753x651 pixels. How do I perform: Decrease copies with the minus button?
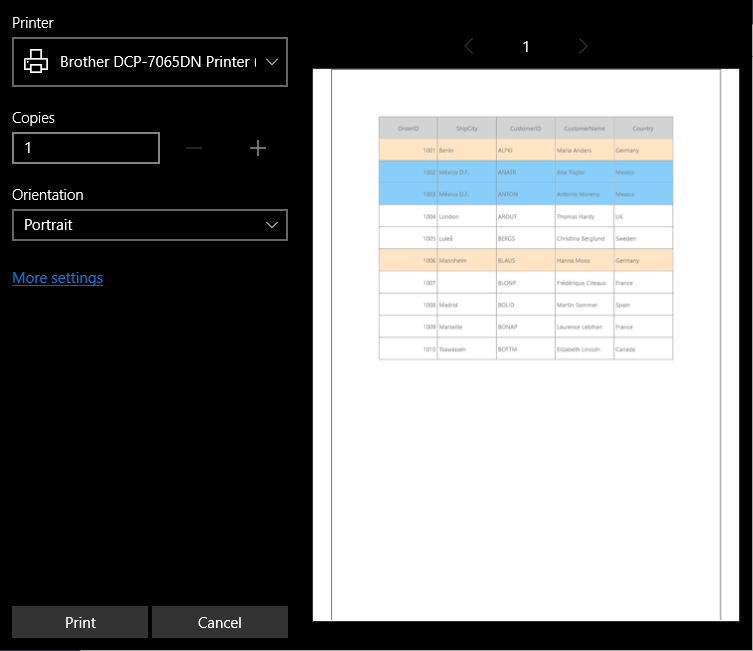[194, 148]
